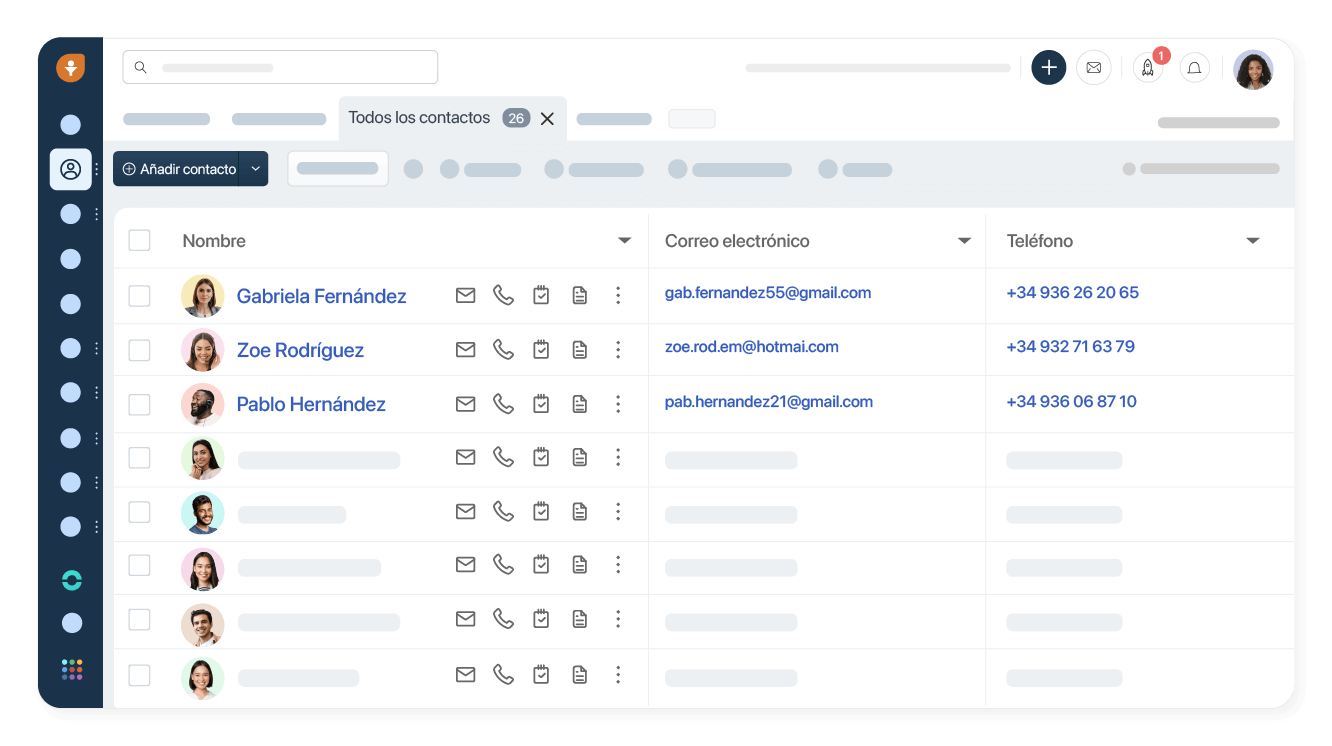Close the Todos los contactos tab
1332x746 pixels.
[x=547, y=118]
